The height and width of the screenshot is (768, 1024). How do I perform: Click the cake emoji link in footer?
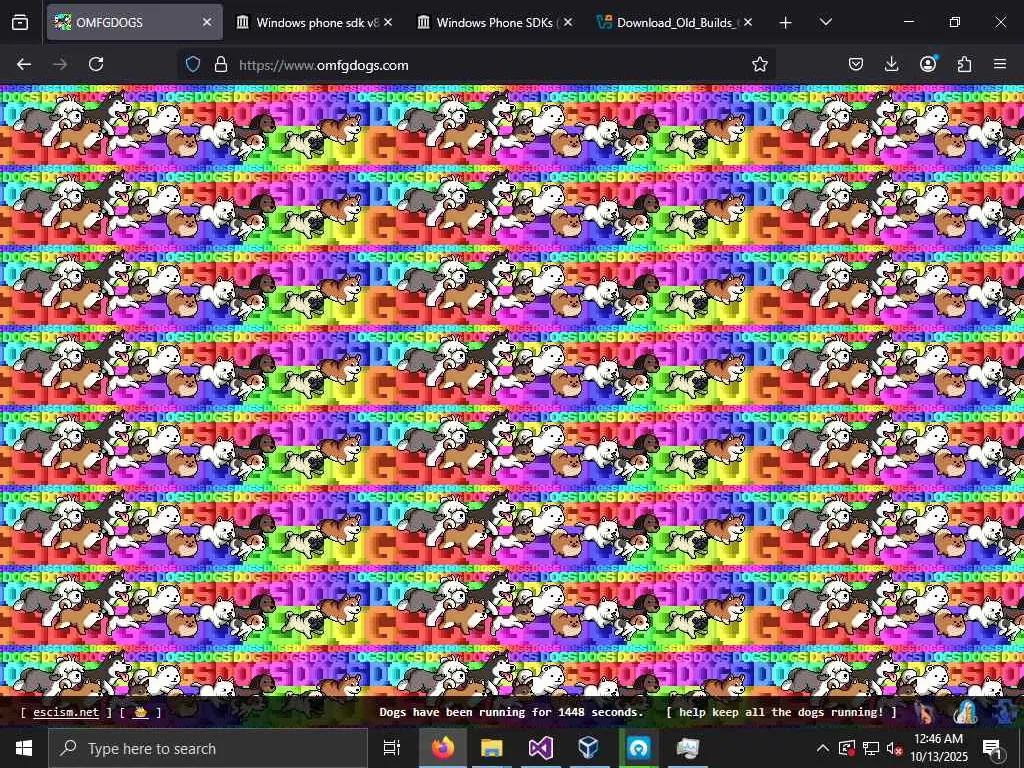click(140, 712)
